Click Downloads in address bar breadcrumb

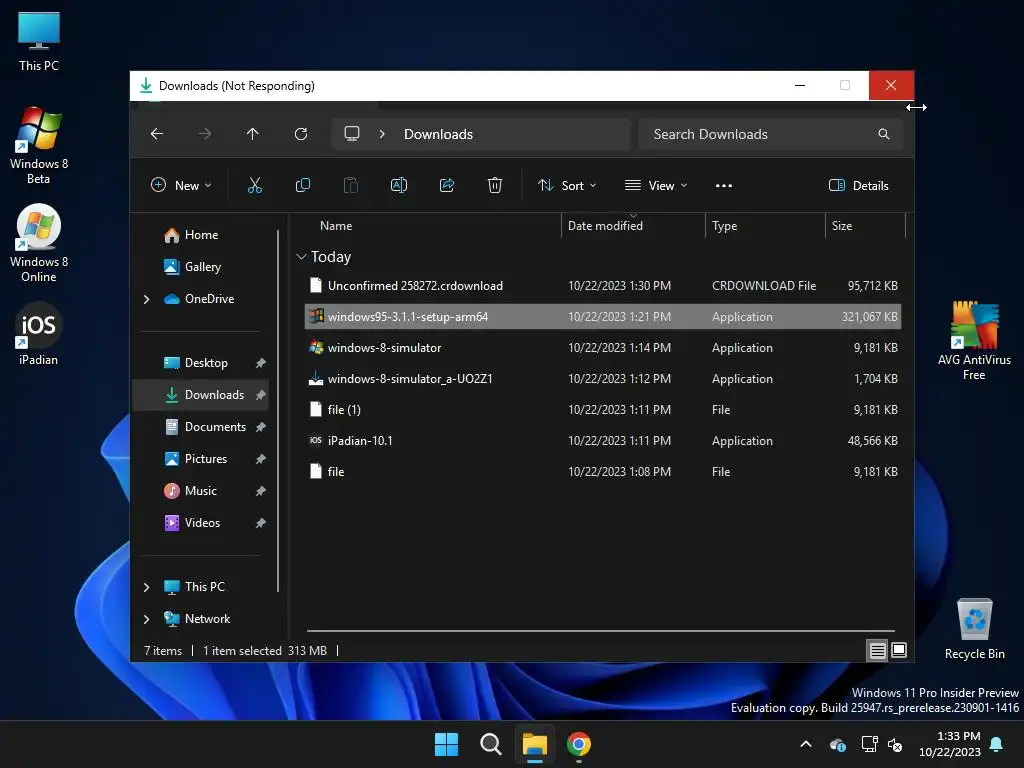(438, 134)
